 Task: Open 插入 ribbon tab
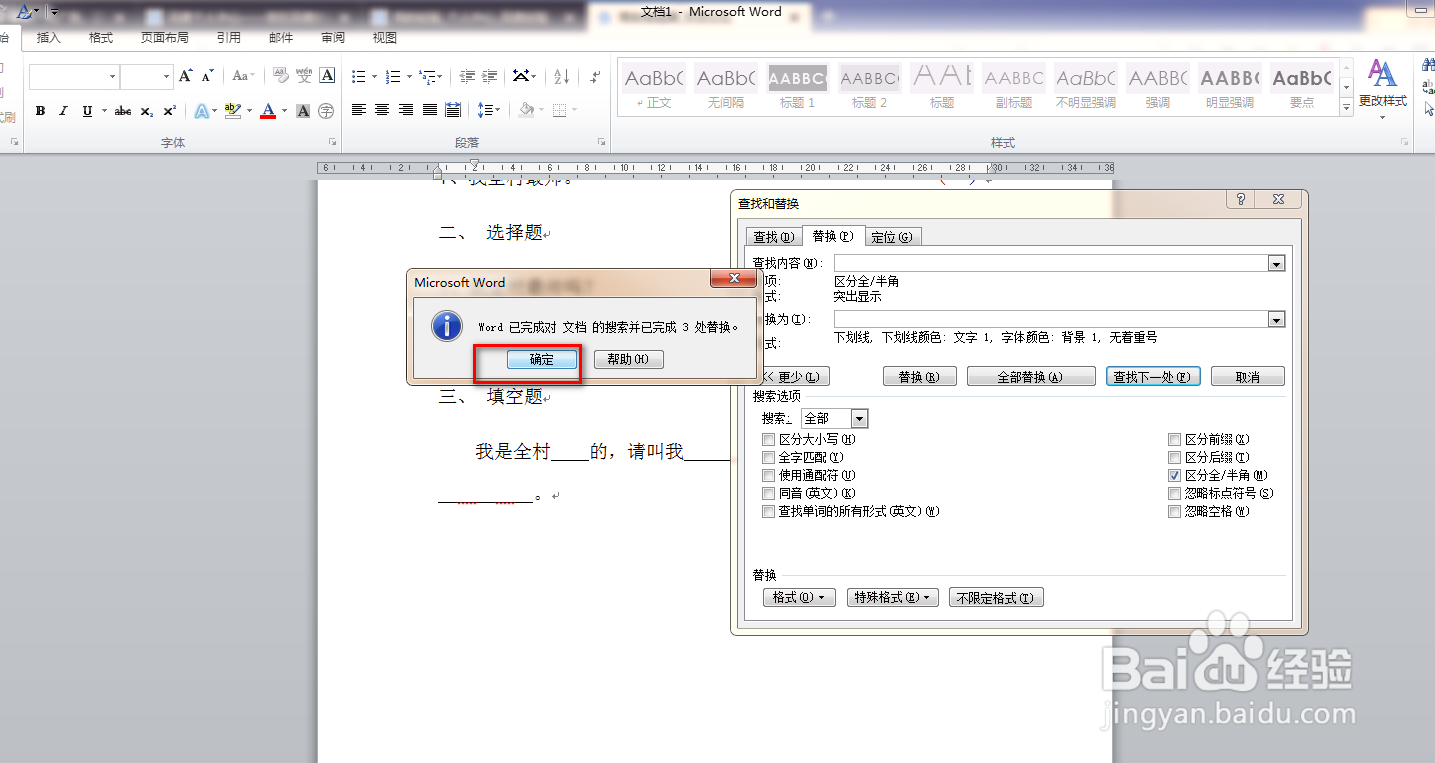pyautogui.click(x=49, y=38)
